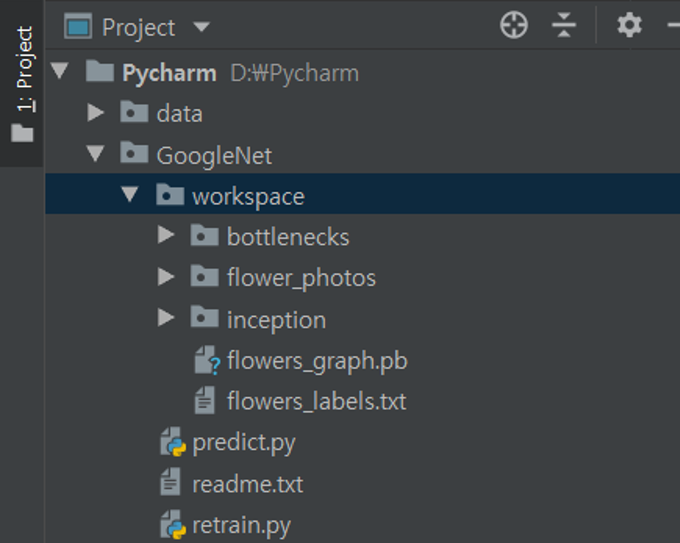Click the predict.py Python file icon

[173, 442]
